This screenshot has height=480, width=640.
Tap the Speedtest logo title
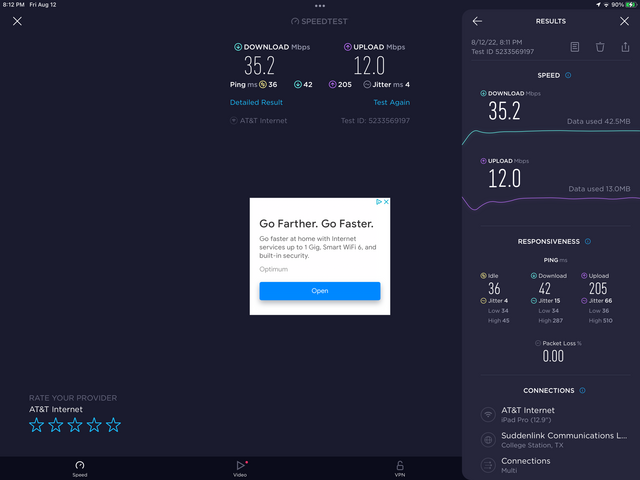[319, 21]
